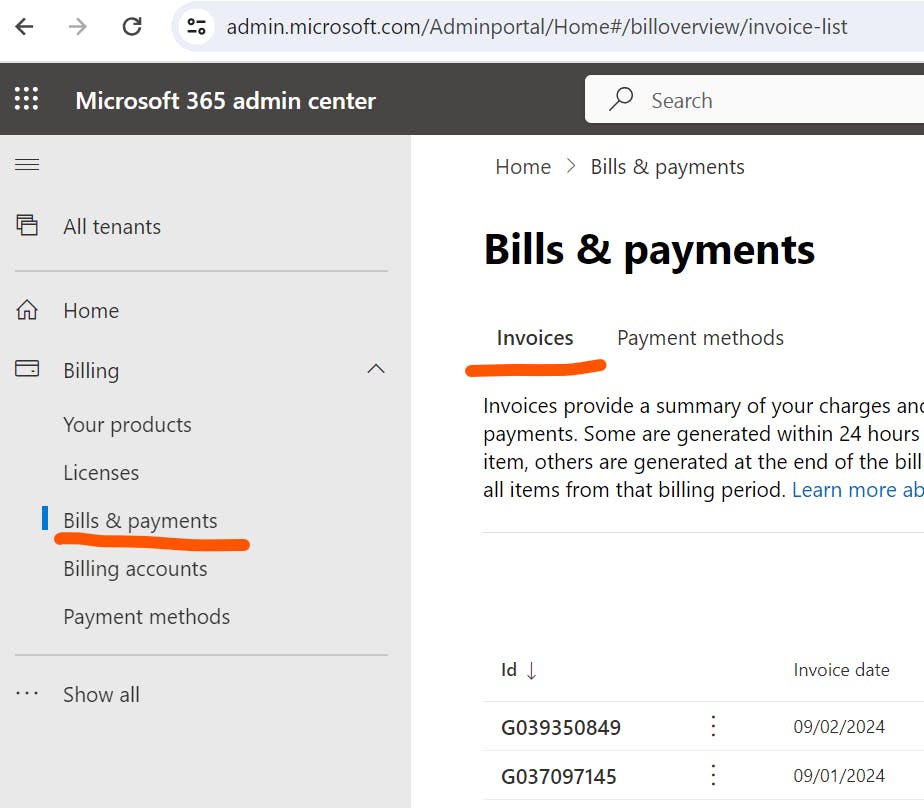Switch to the Invoices tab
The image size is (924, 808).
(x=535, y=338)
